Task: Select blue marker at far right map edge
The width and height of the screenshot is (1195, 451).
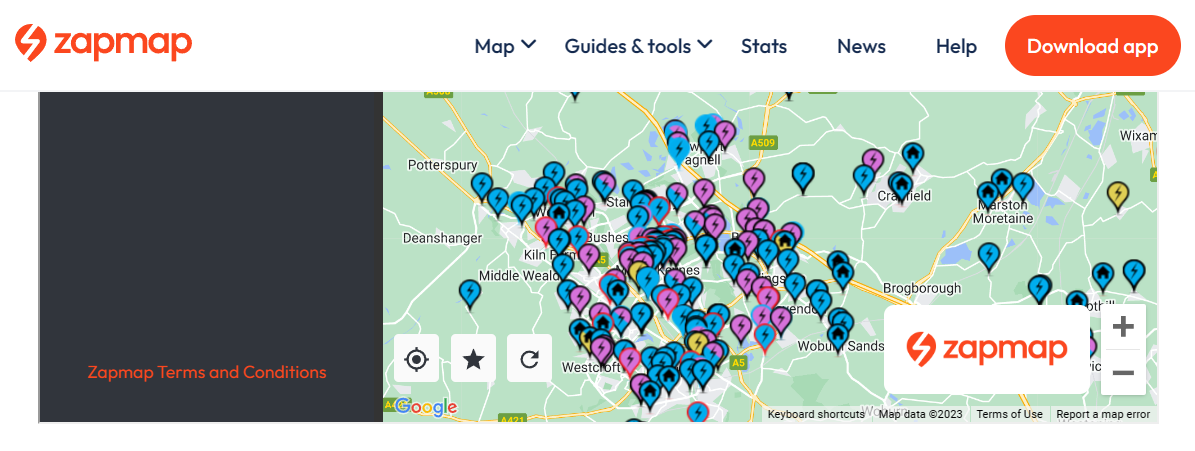Action: [1134, 274]
